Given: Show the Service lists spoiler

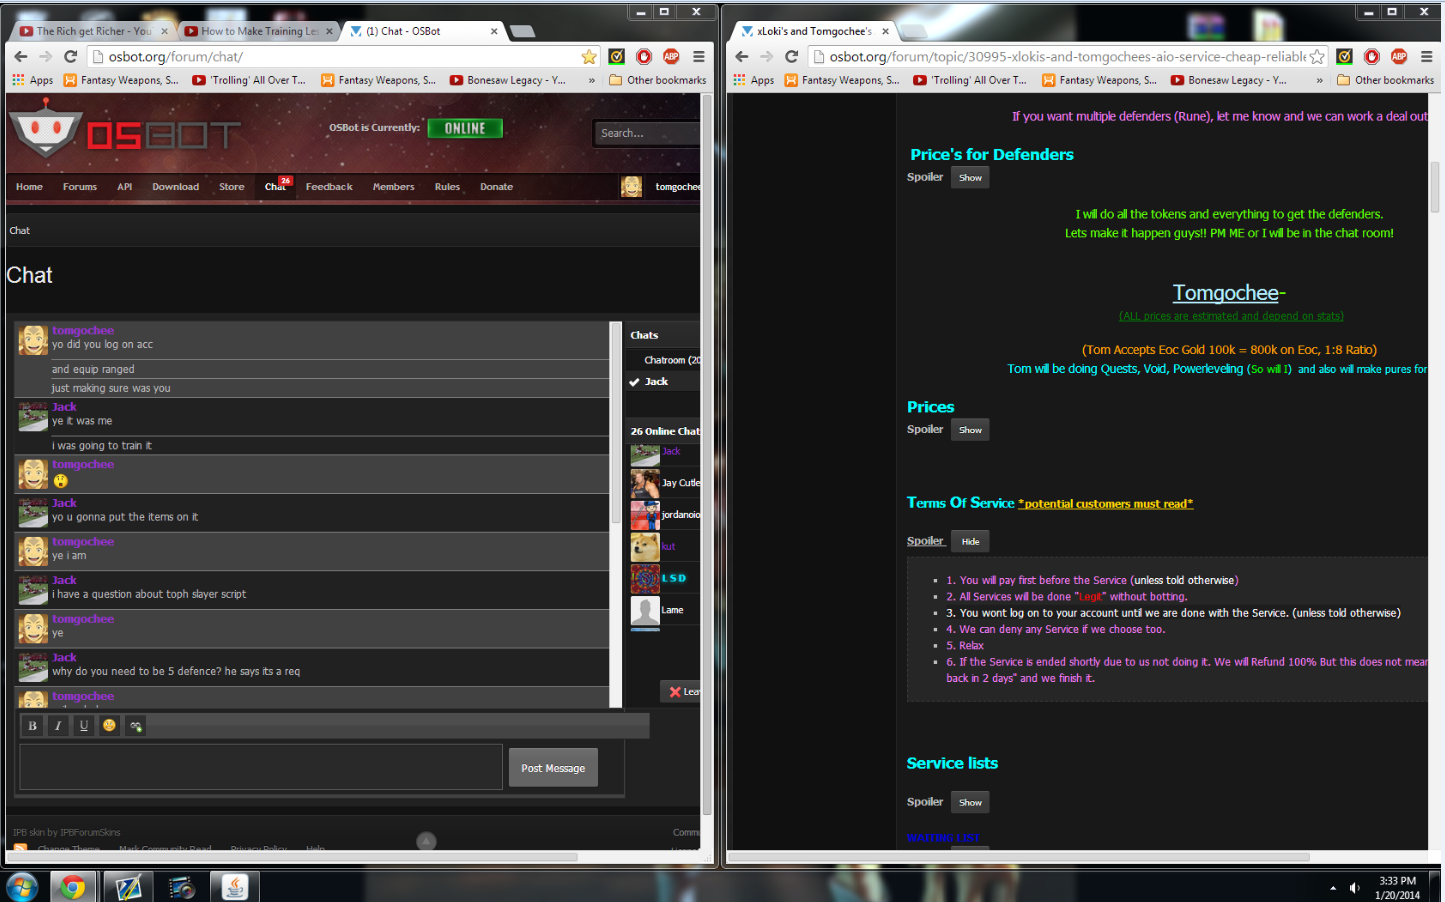Looking at the screenshot, I should point(970,802).
